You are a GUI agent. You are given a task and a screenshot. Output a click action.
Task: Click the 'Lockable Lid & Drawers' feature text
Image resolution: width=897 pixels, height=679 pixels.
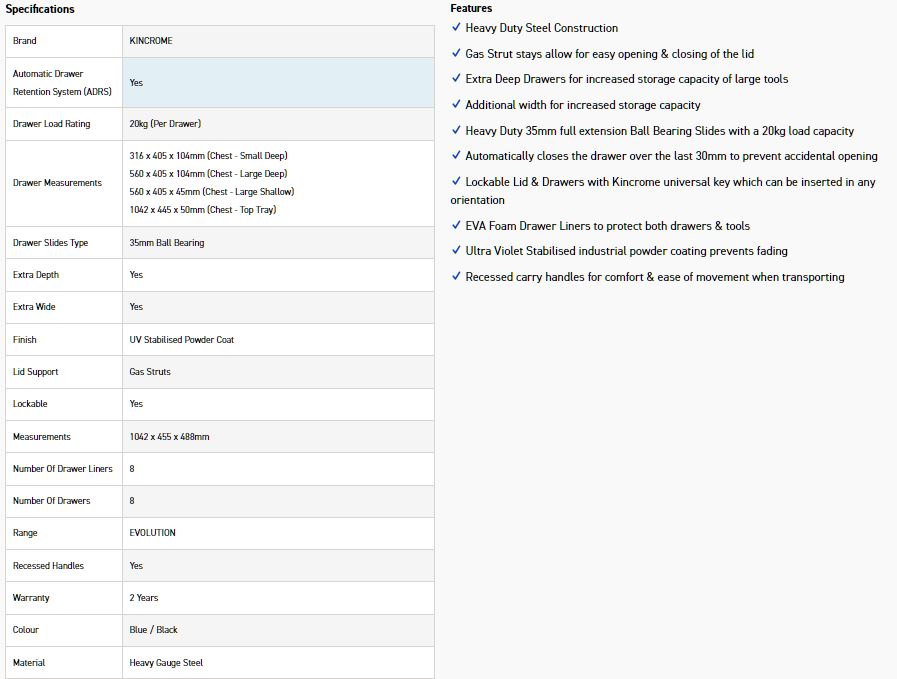click(663, 191)
